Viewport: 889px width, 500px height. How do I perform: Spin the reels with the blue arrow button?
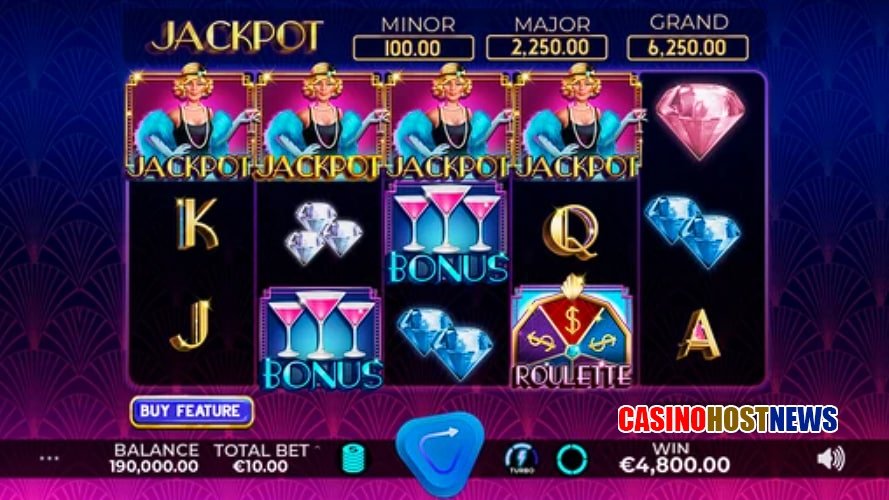pyautogui.click(x=440, y=452)
